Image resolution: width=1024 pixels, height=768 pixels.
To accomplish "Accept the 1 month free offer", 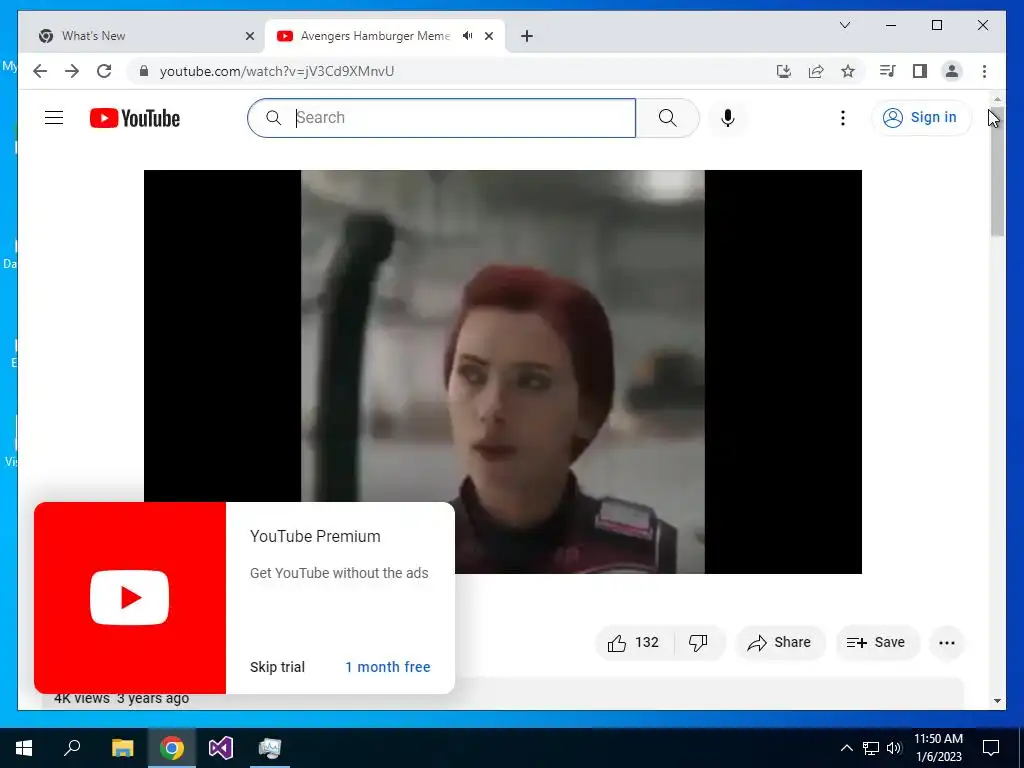I will coord(388,667).
